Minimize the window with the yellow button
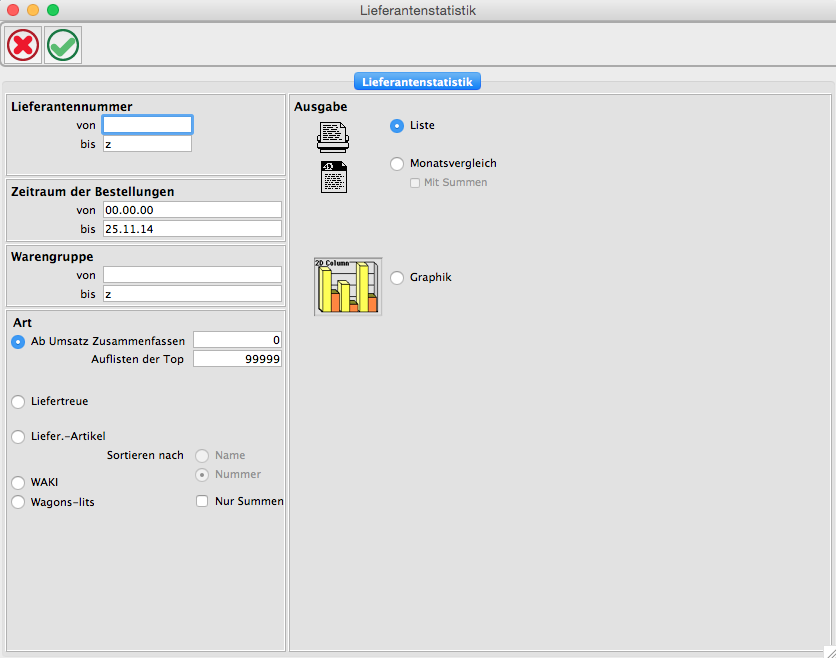Image resolution: width=836 pixels, height=658 pixels. [33, 10]
